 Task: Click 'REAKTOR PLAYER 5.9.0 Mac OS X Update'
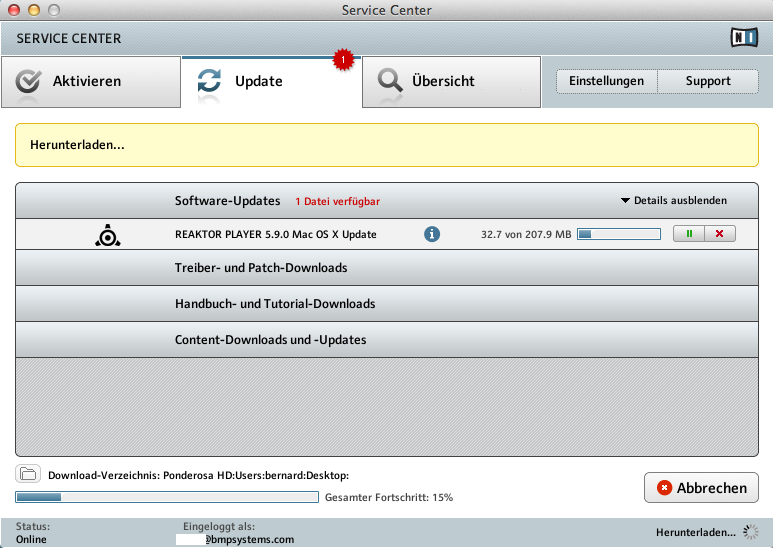pyautogui.click(x=276, y=234)
